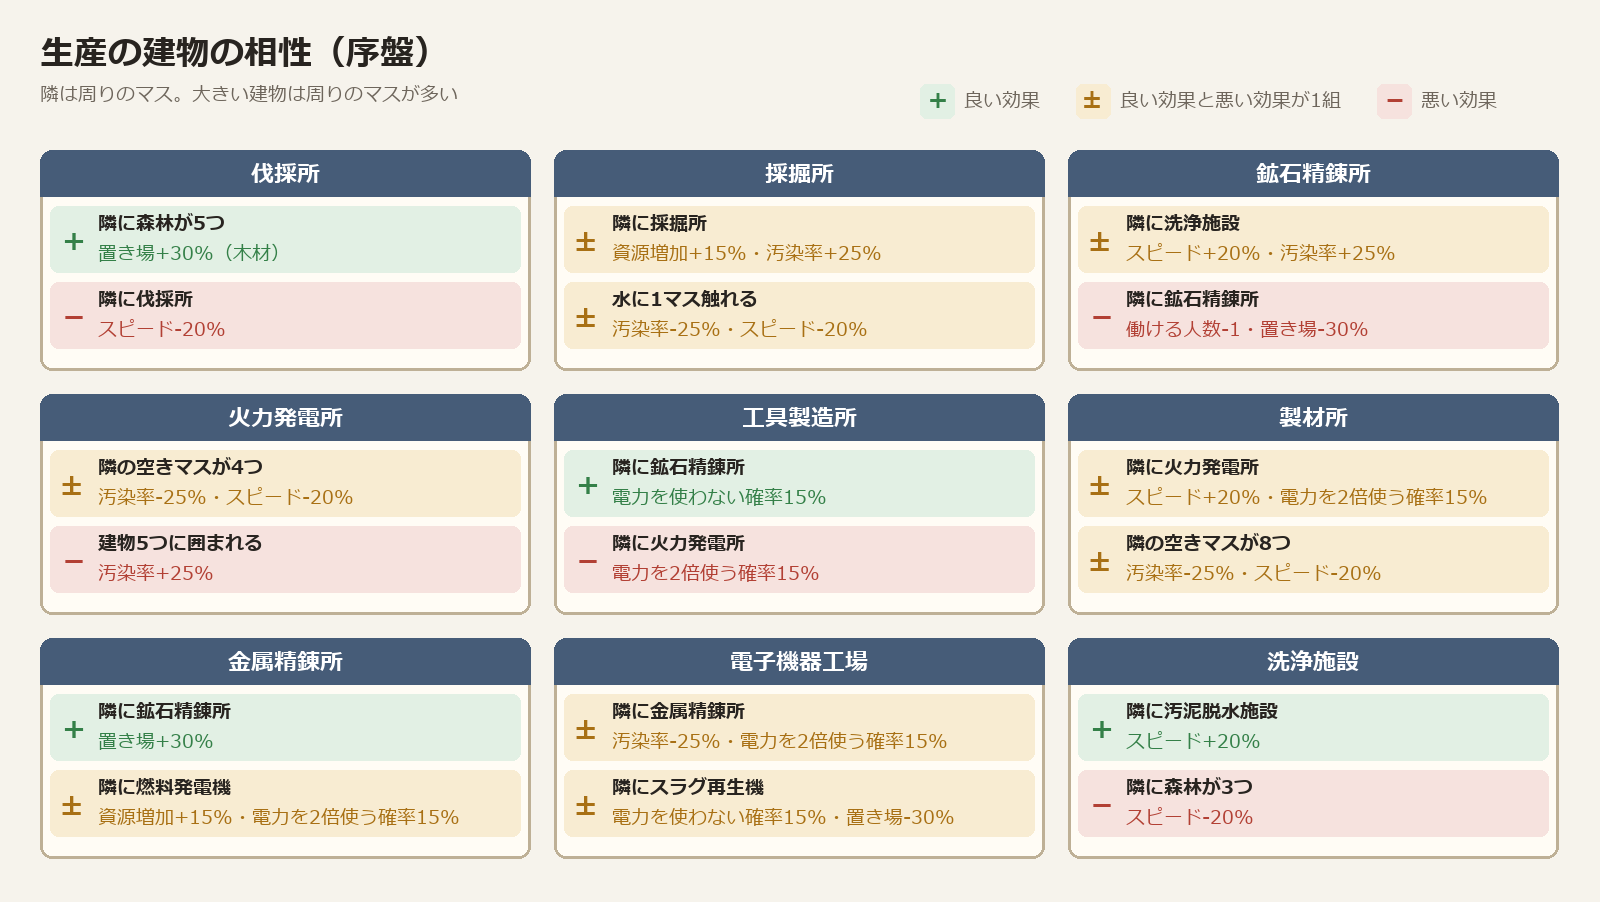Select the 金属精錬所 card header
This screenshot has height=902, width=1600.
coord(285,662)
